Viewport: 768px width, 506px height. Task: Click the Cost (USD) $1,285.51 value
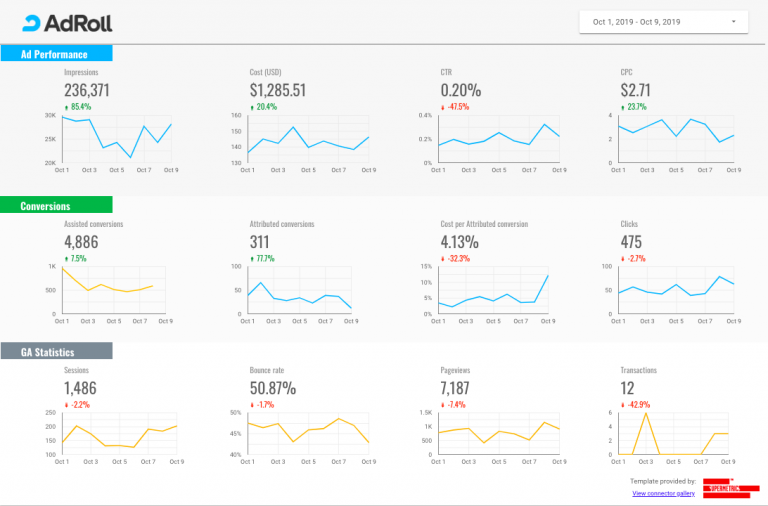click(278, 90)
